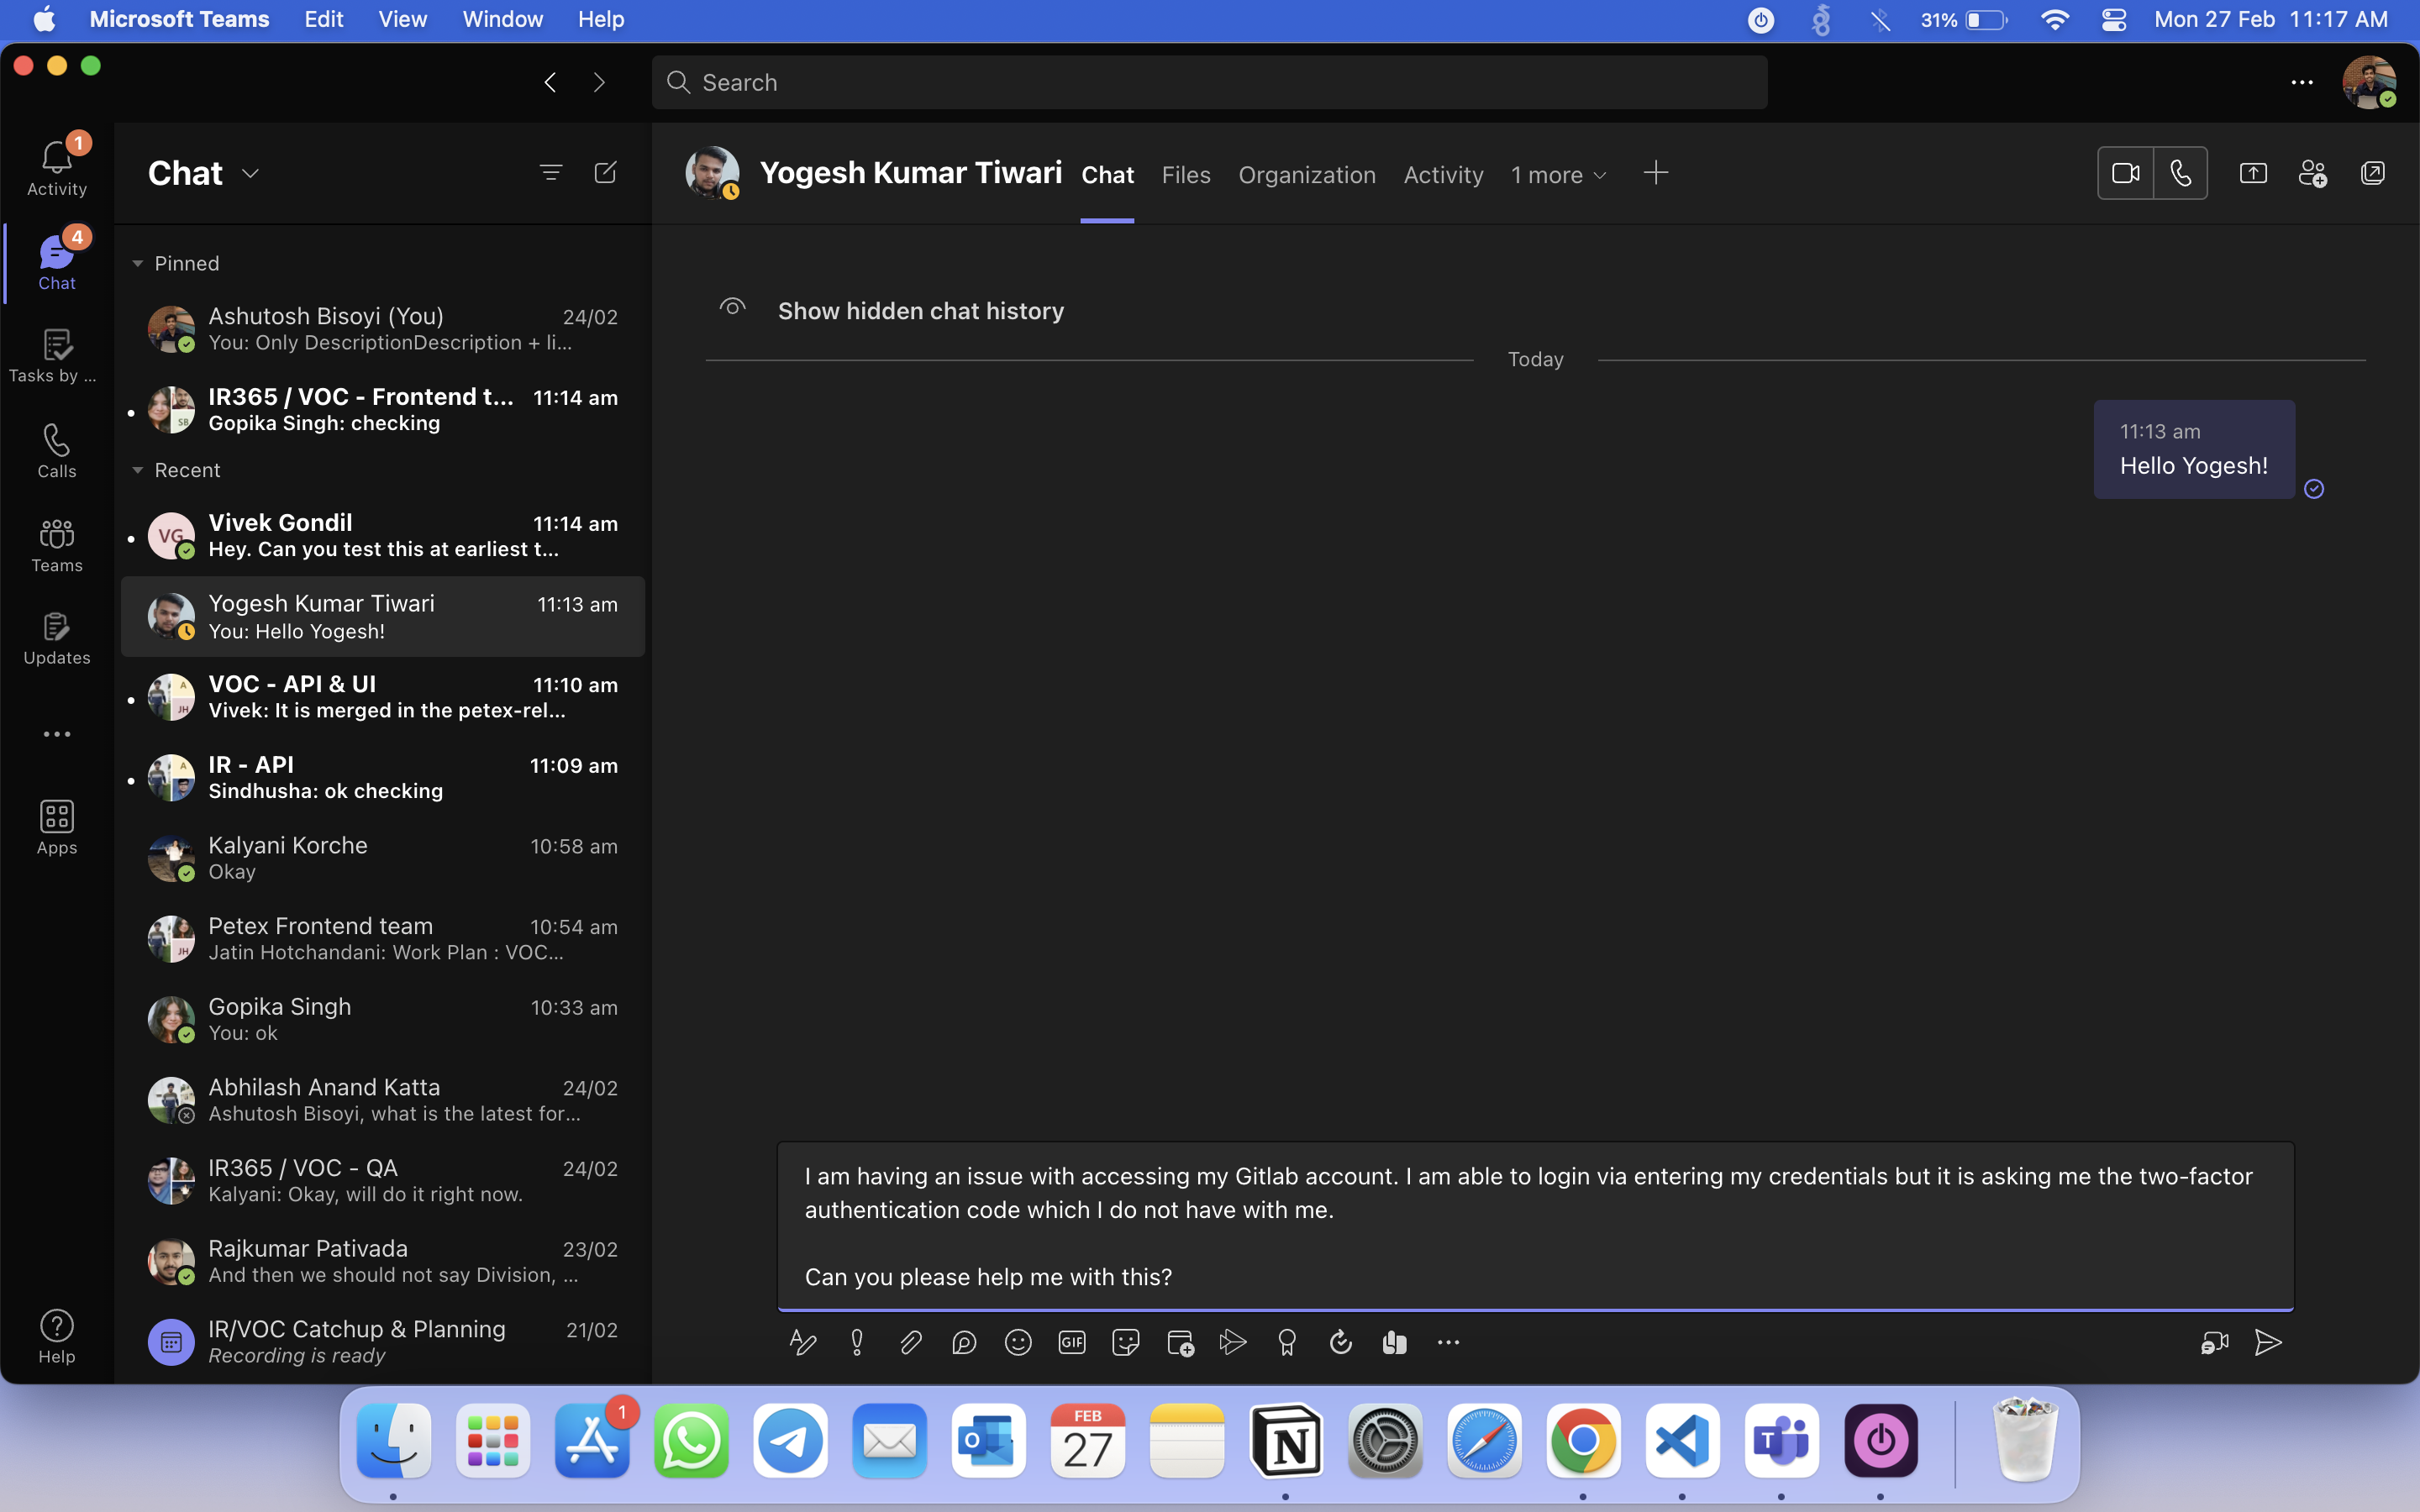Start a video call with Yogesh
2420x1512 pixels.
[x=2125, y=174]
